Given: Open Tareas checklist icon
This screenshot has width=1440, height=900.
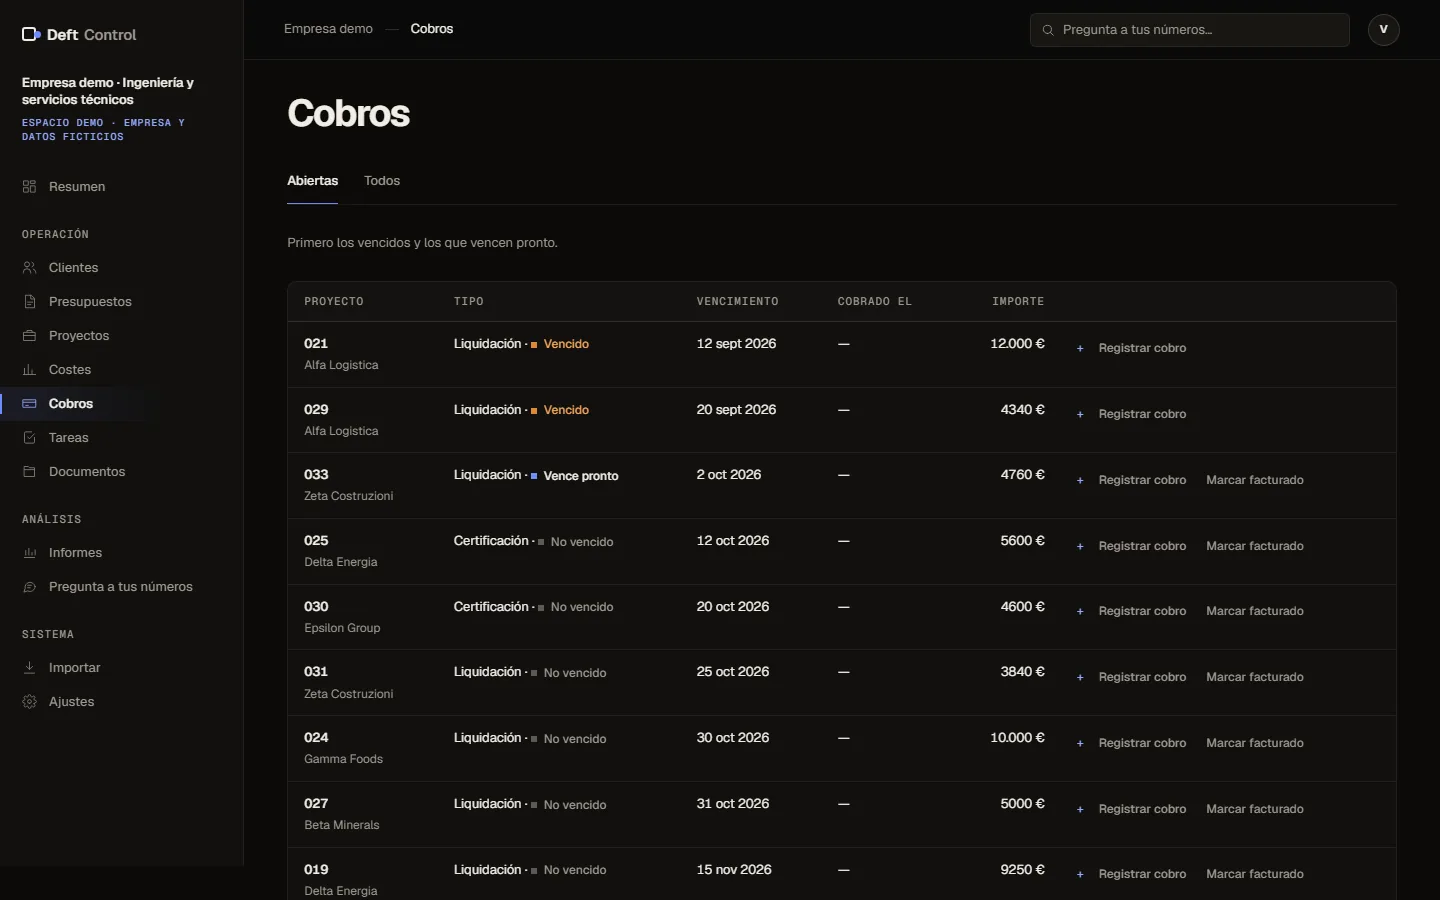Looking at the screenshot, I should [29, 438].
